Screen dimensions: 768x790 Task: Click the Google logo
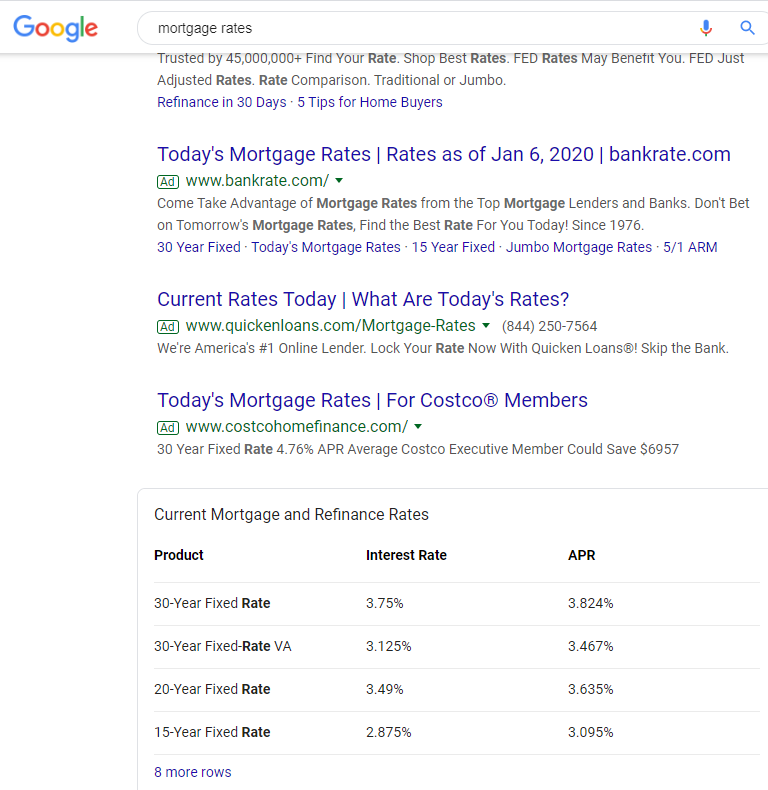point(55,28)
